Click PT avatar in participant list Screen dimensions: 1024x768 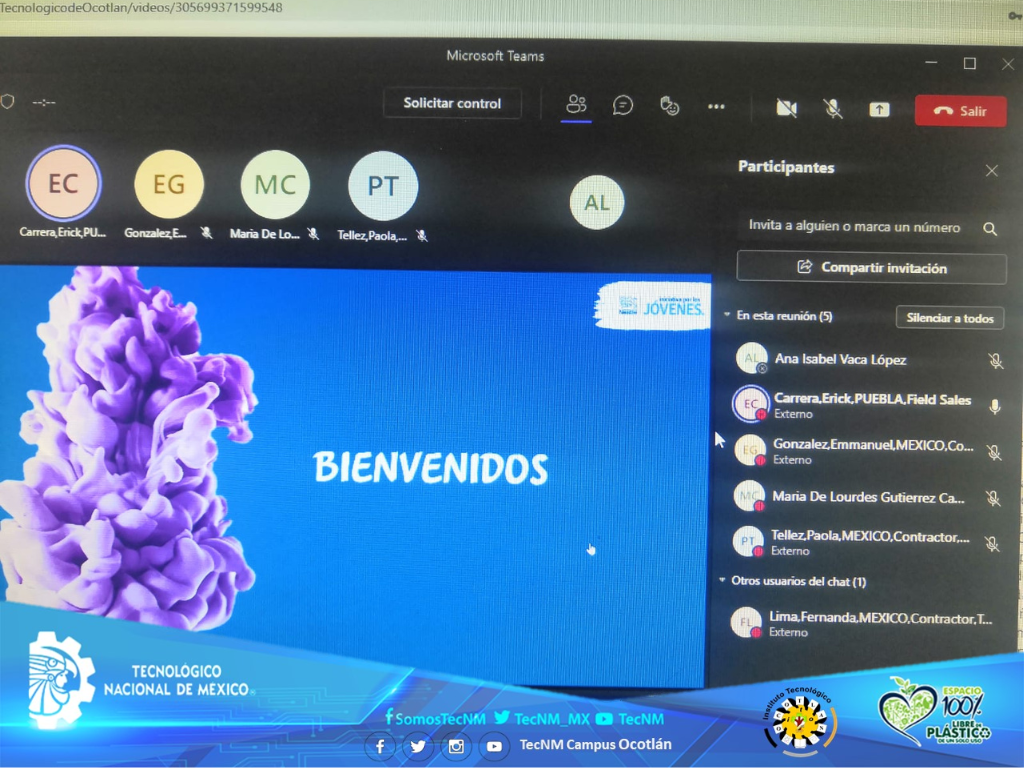coord(748,541)
